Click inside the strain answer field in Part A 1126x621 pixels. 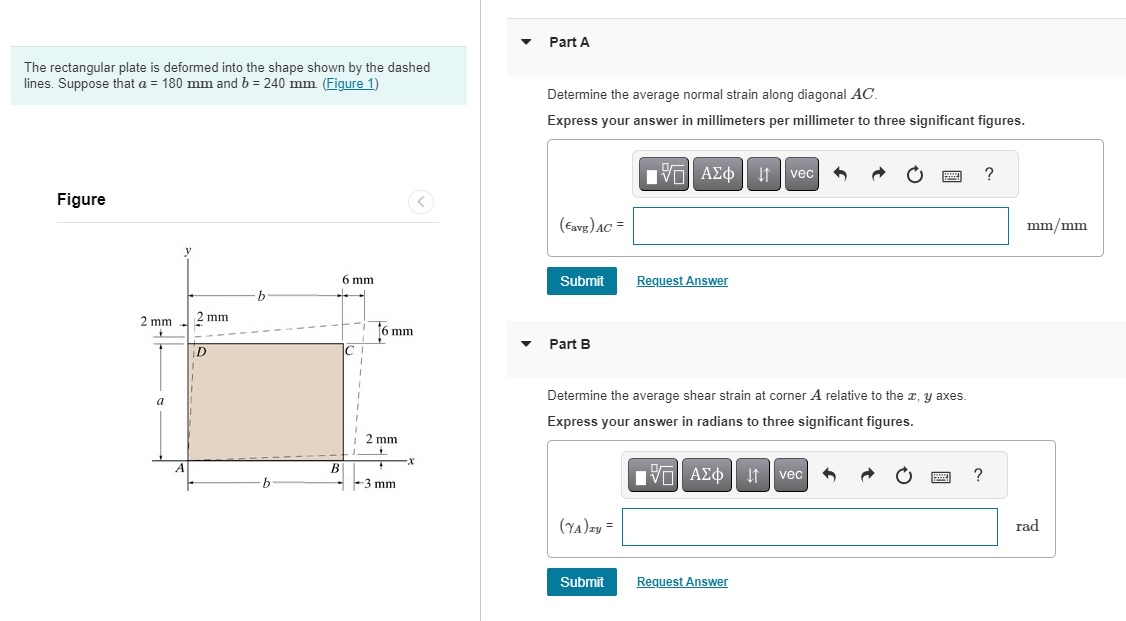[820, 226]
